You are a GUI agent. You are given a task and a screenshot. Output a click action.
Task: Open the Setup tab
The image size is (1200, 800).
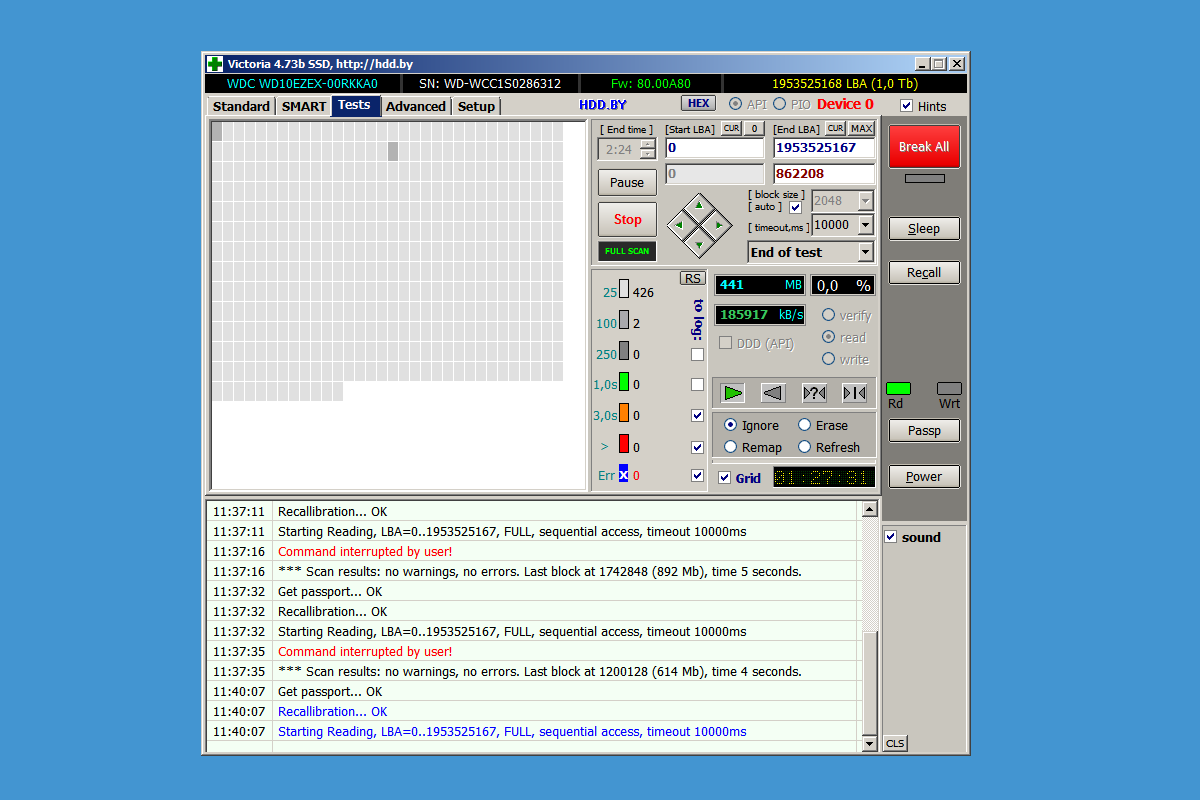[x=476, y=106]
